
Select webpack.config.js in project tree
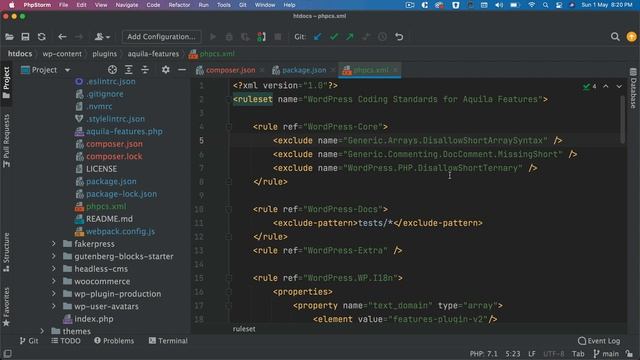pyautogui.click(x=120, y=231)
